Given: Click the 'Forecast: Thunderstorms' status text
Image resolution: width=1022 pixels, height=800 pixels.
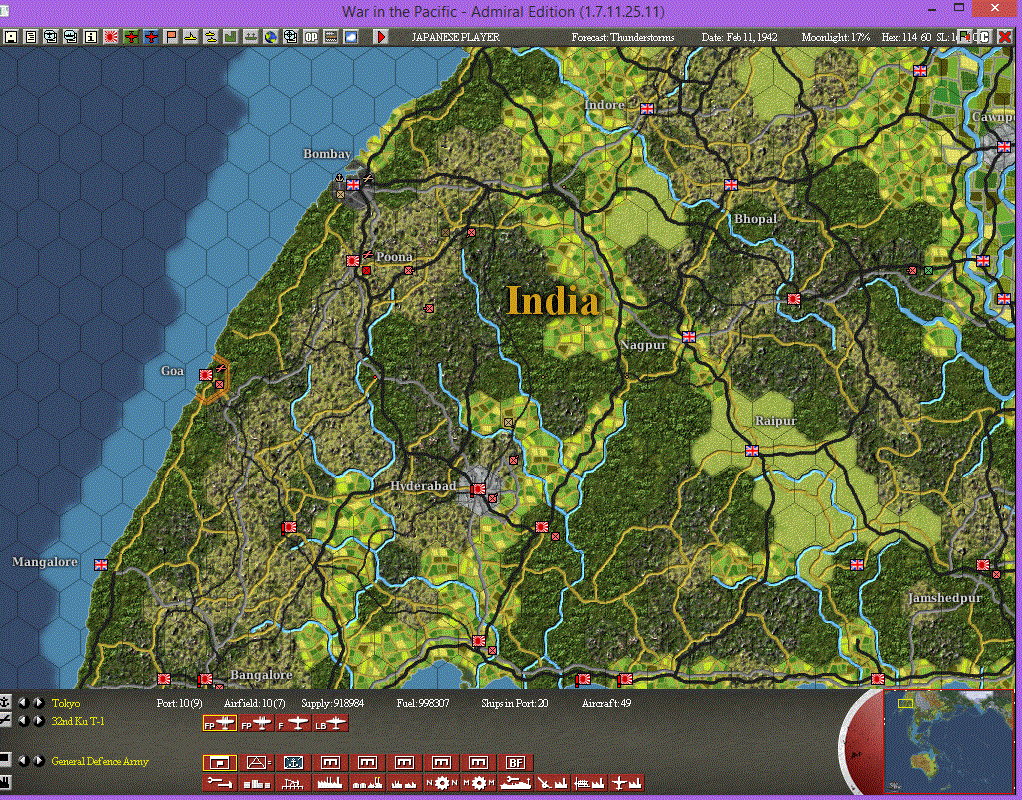Looking at the screenshot, I should [622, 37].
